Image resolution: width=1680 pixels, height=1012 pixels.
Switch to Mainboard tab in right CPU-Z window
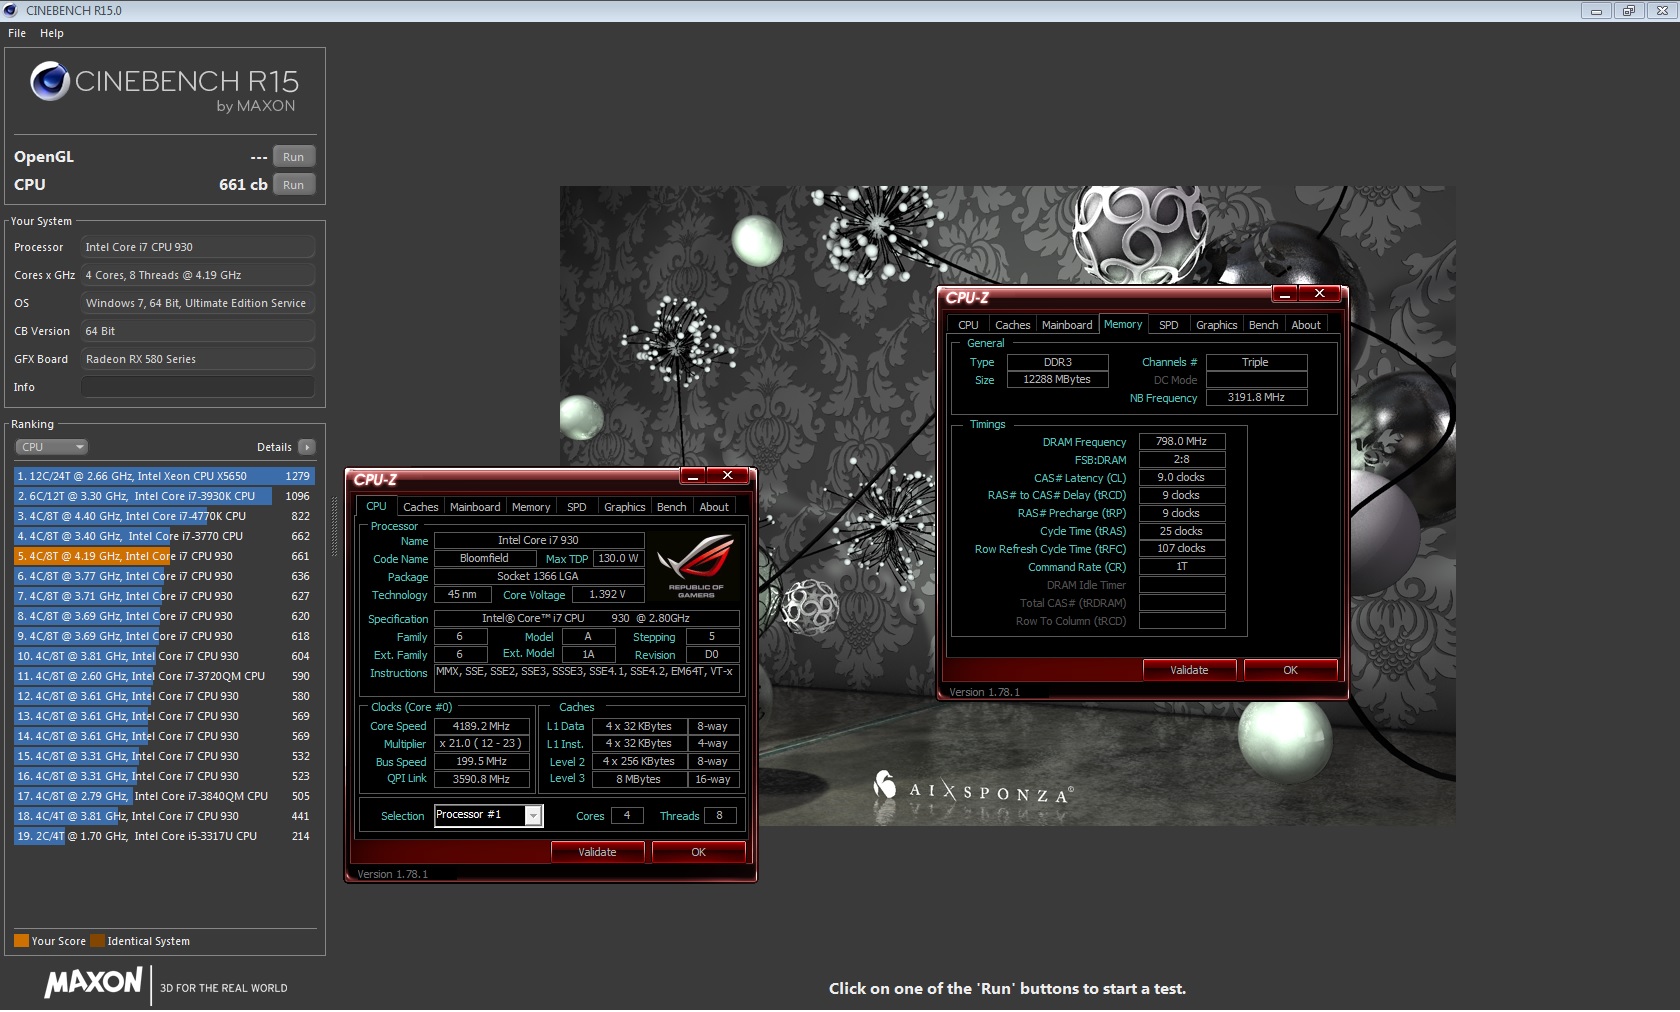tap(1067, 325)
